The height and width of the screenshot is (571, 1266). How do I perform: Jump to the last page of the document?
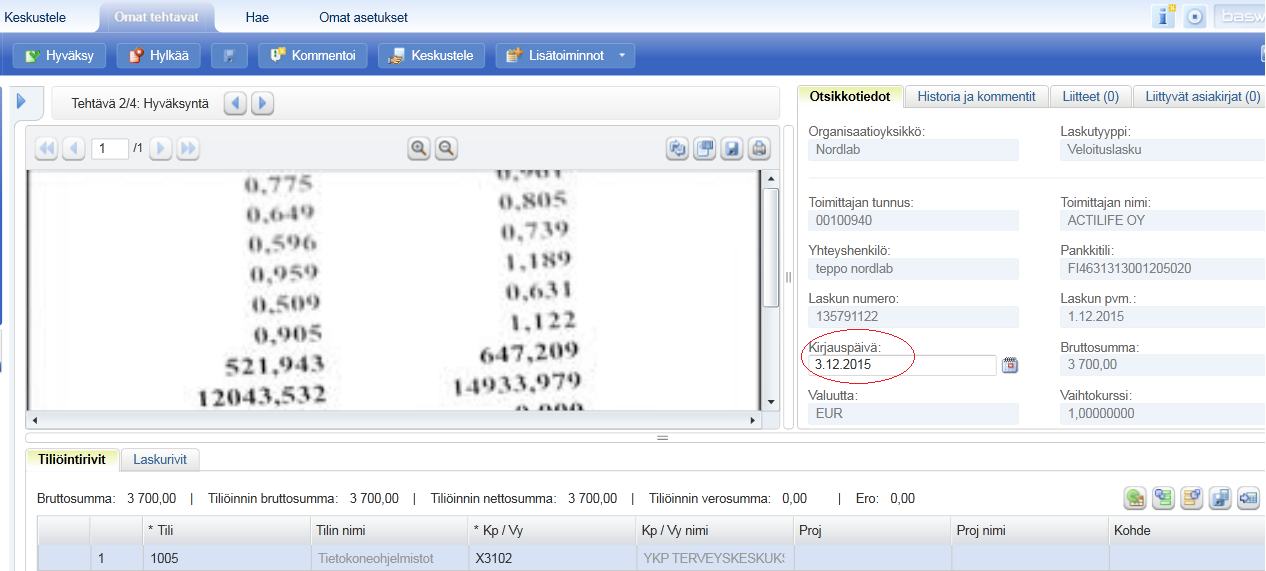(x=188, y=149)
